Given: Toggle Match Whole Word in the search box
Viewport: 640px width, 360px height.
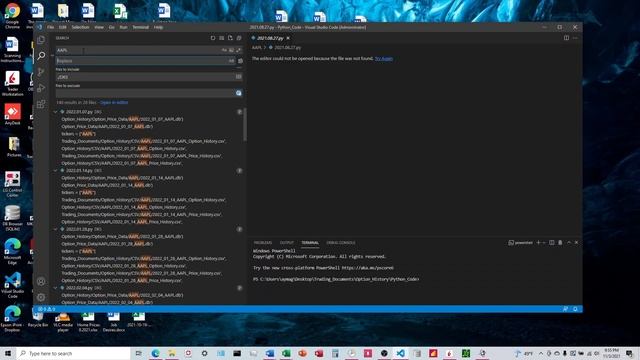Looking at the screenshot, I should pos(231,50).
